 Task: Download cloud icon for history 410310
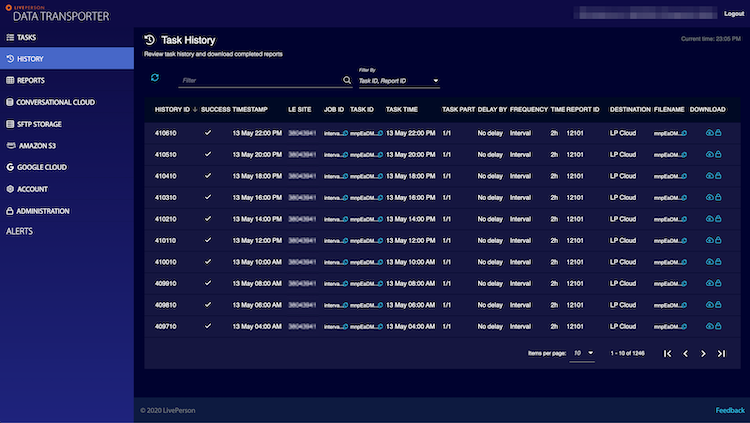click(709, 197)
